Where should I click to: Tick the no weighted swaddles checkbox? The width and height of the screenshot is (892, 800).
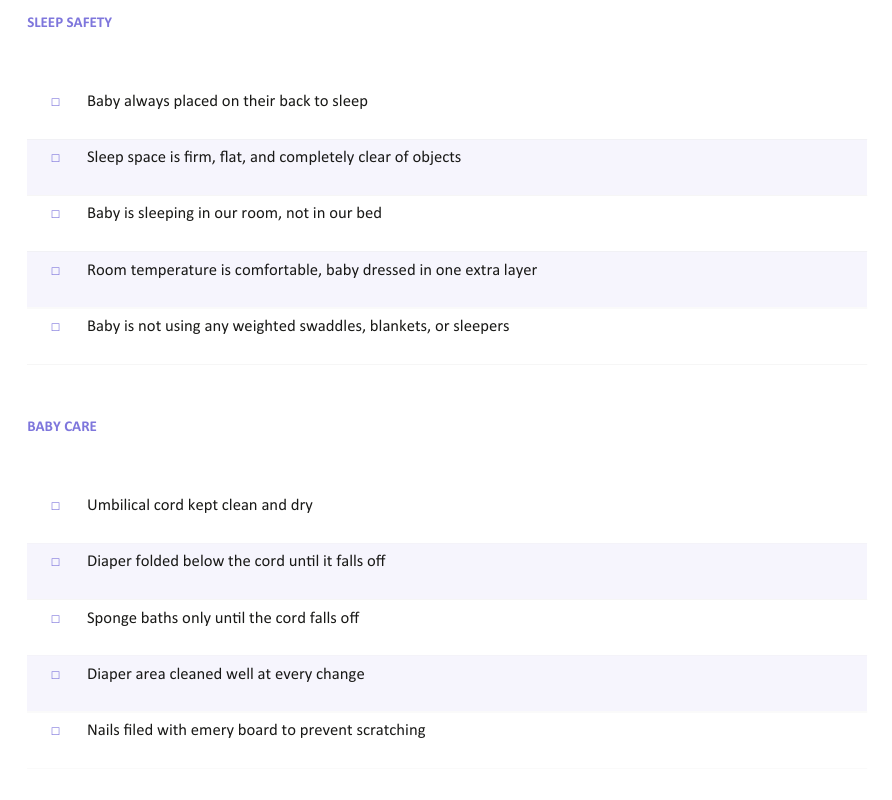(x=56, y=327)
